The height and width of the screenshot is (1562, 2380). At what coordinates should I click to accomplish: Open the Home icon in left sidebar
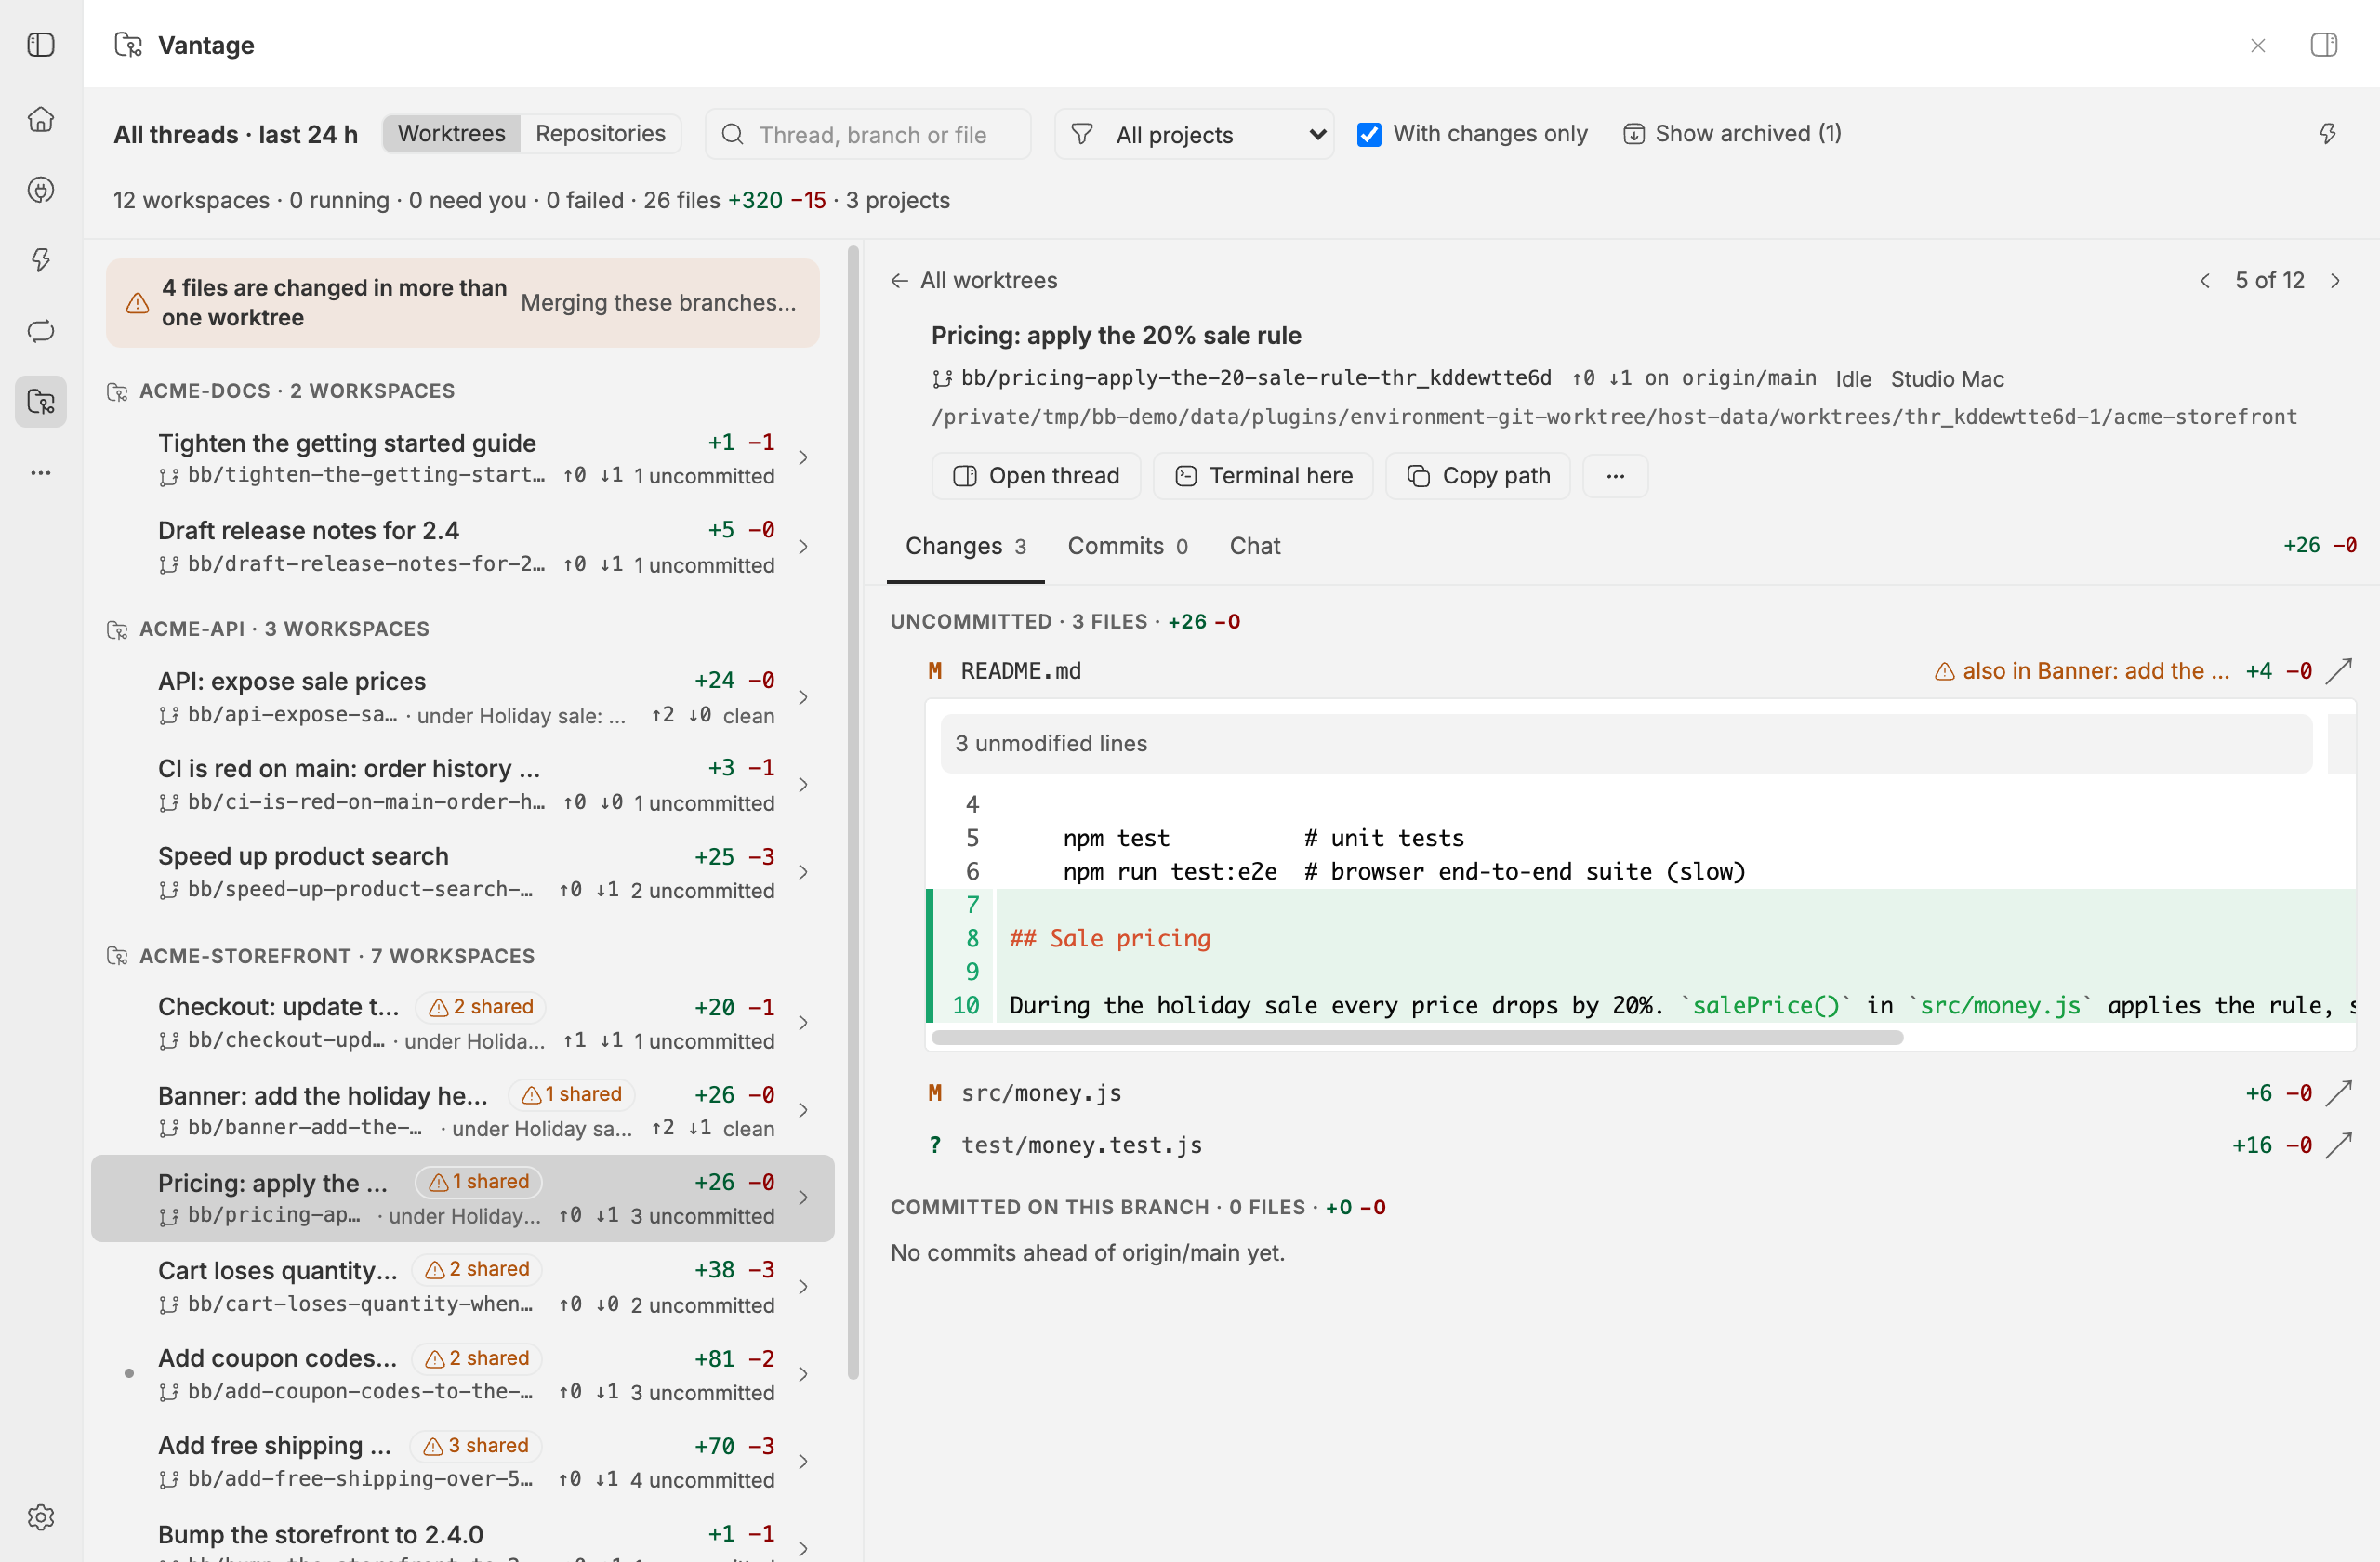[x=41, y=119]
